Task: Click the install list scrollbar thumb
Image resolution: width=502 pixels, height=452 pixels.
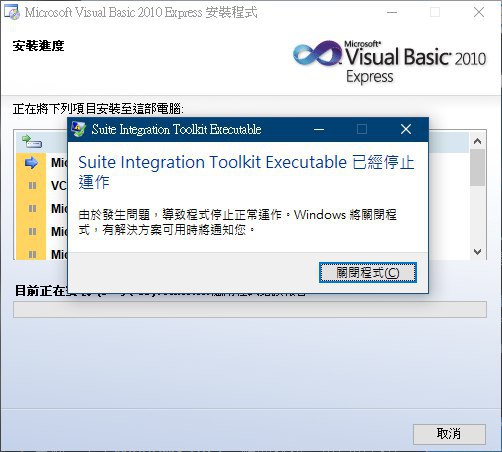Action: 477,167
